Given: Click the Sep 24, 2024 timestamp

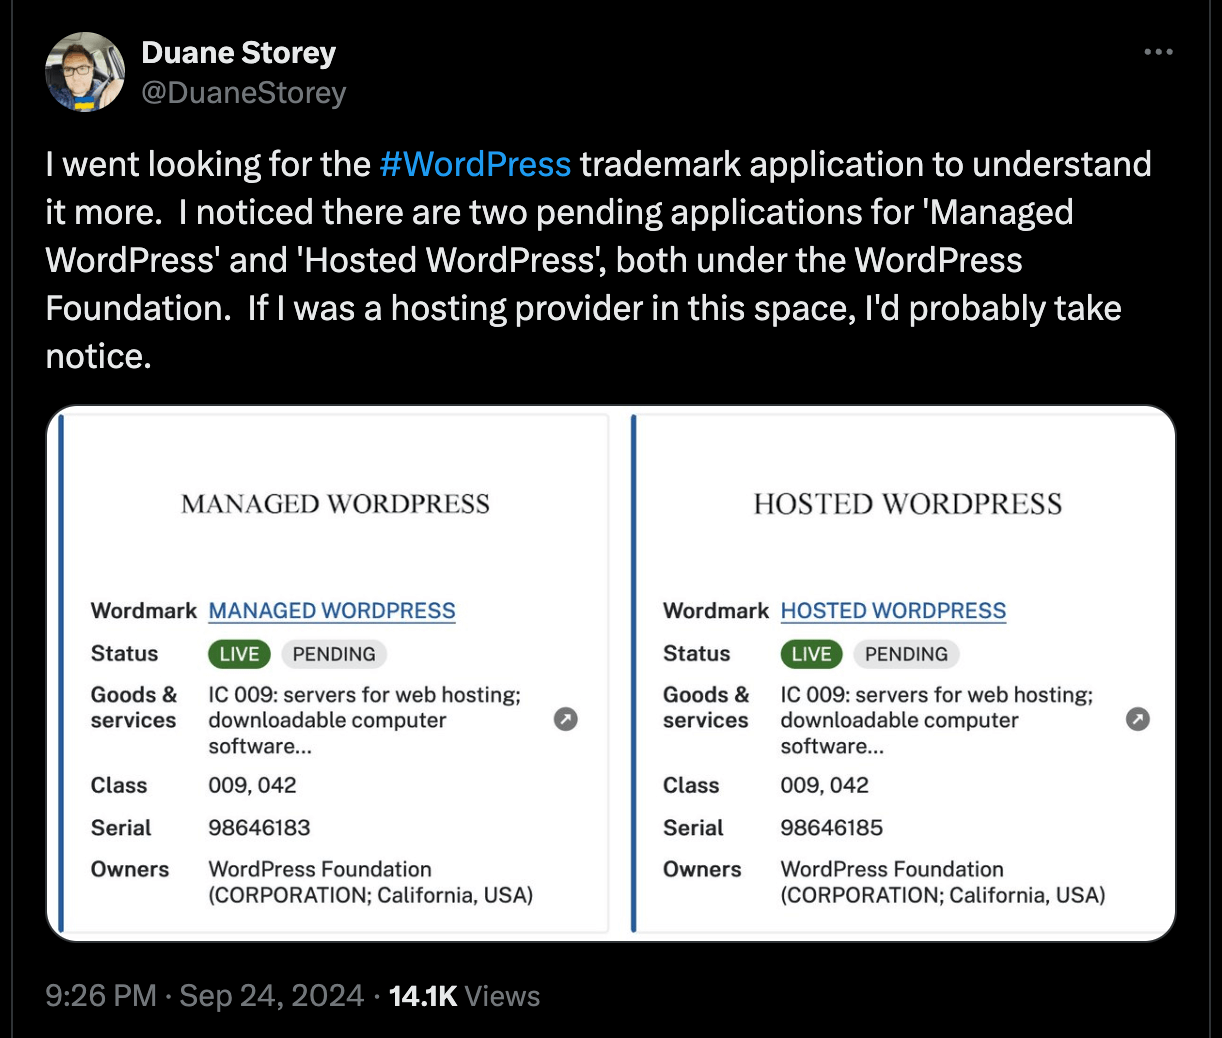Looking at the screenshot, I should (270, 995).
